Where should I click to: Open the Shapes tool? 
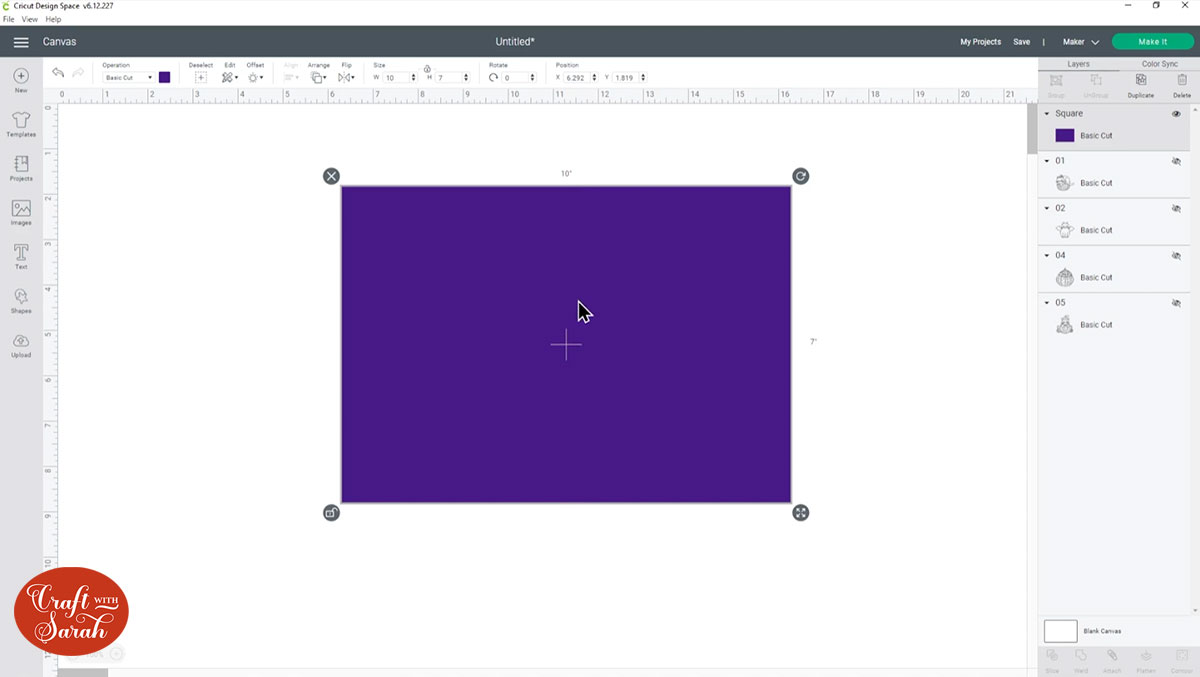[x=21, y=300]
